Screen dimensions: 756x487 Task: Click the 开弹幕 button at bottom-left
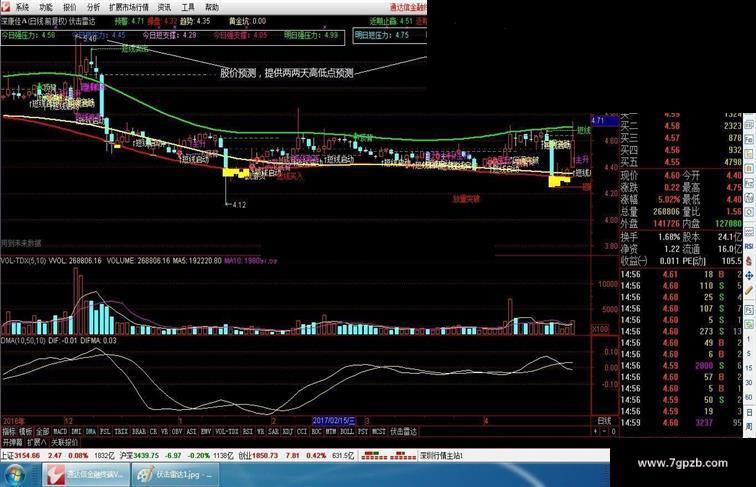[13, 442]
